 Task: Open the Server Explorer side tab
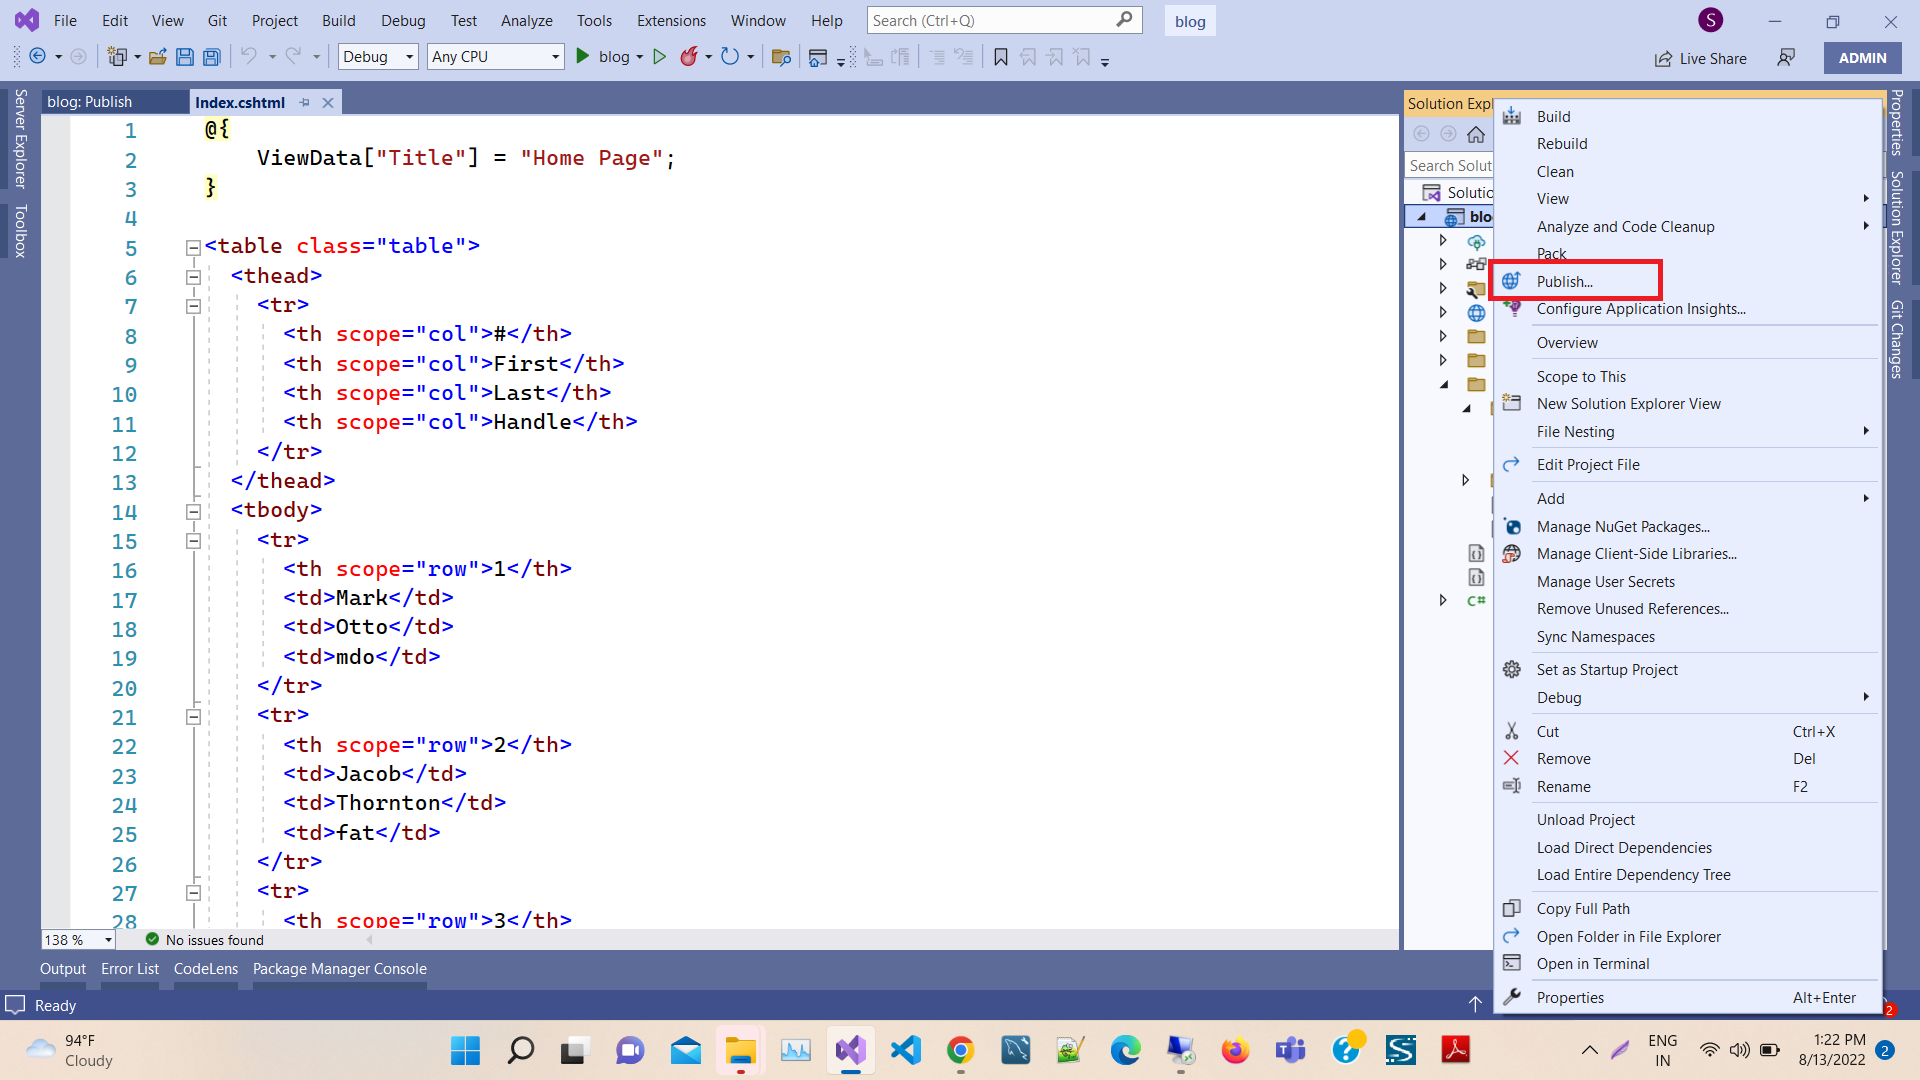(x=20, y=139)
